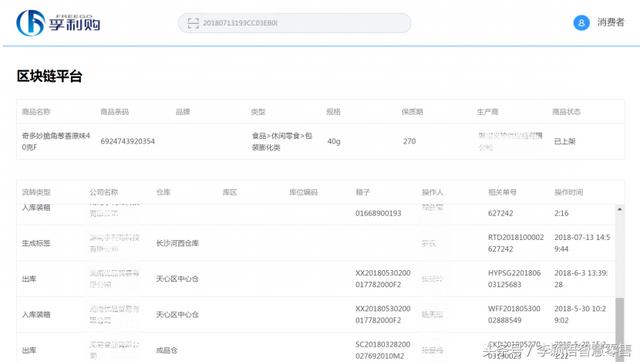The image size is (640, 362).
Task: Select the 生成标签 row type cell
Action: click(x=36, y=243)
